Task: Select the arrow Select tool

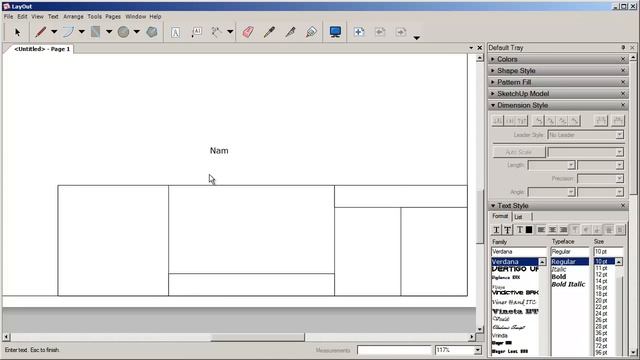Action: (17, 32)
